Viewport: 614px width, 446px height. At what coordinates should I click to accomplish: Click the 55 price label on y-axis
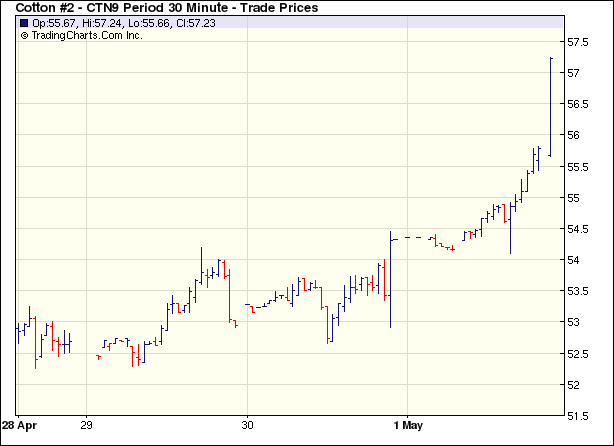click(x=574, y=198)
